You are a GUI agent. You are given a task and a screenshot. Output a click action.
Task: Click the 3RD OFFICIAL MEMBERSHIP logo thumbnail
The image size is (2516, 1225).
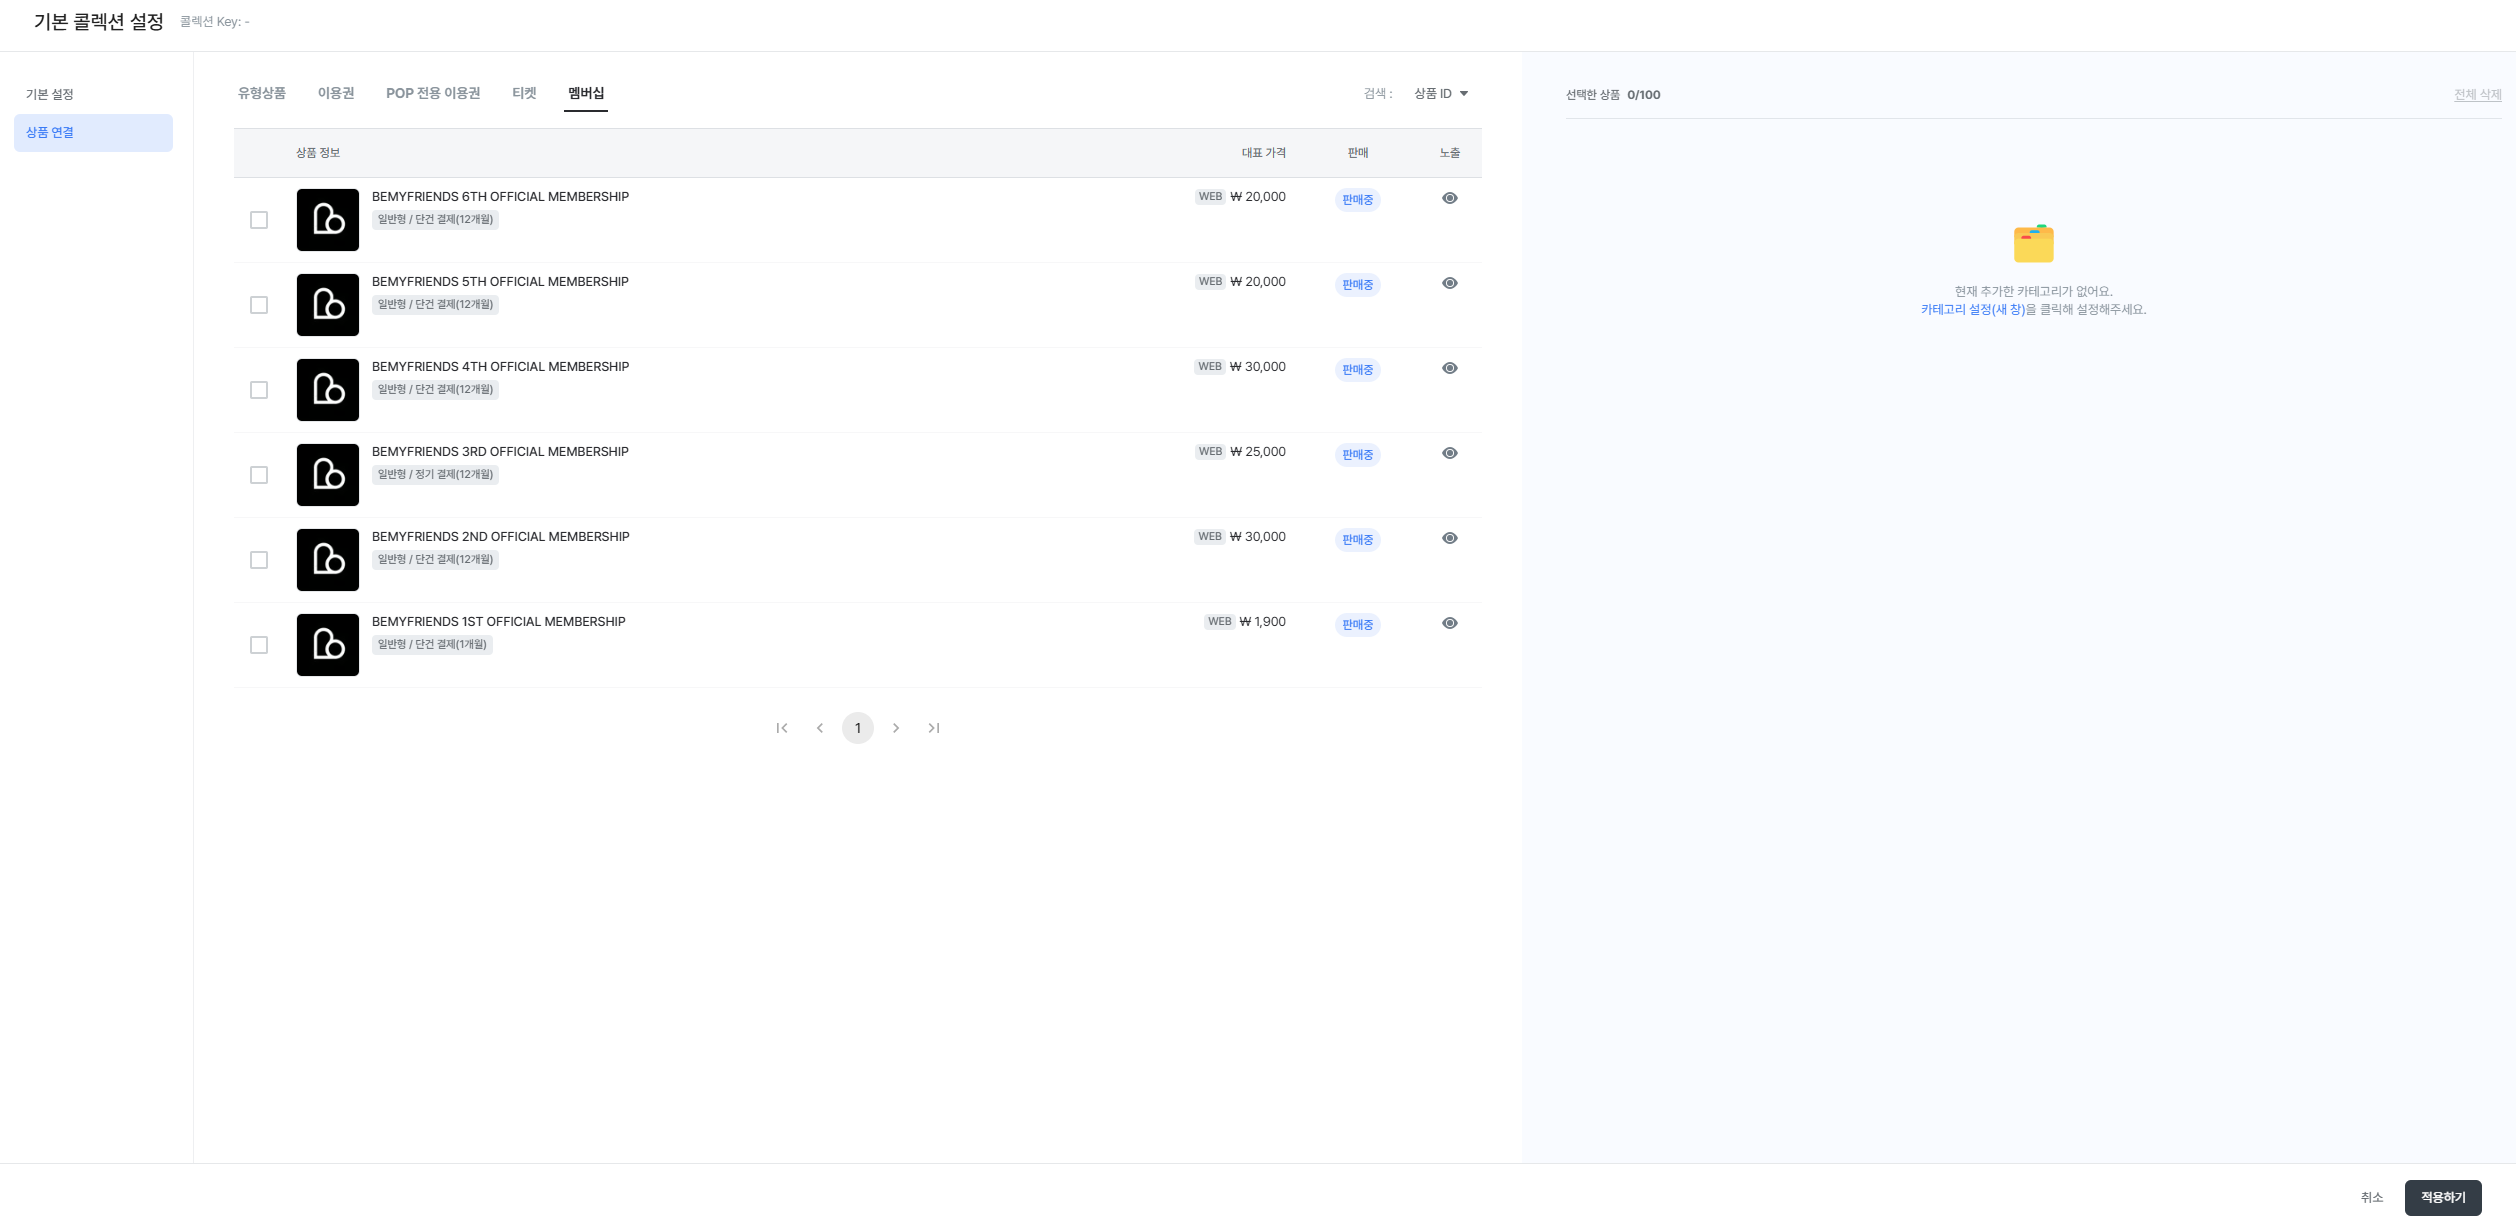pyautogui.click(x=328, y=475)
